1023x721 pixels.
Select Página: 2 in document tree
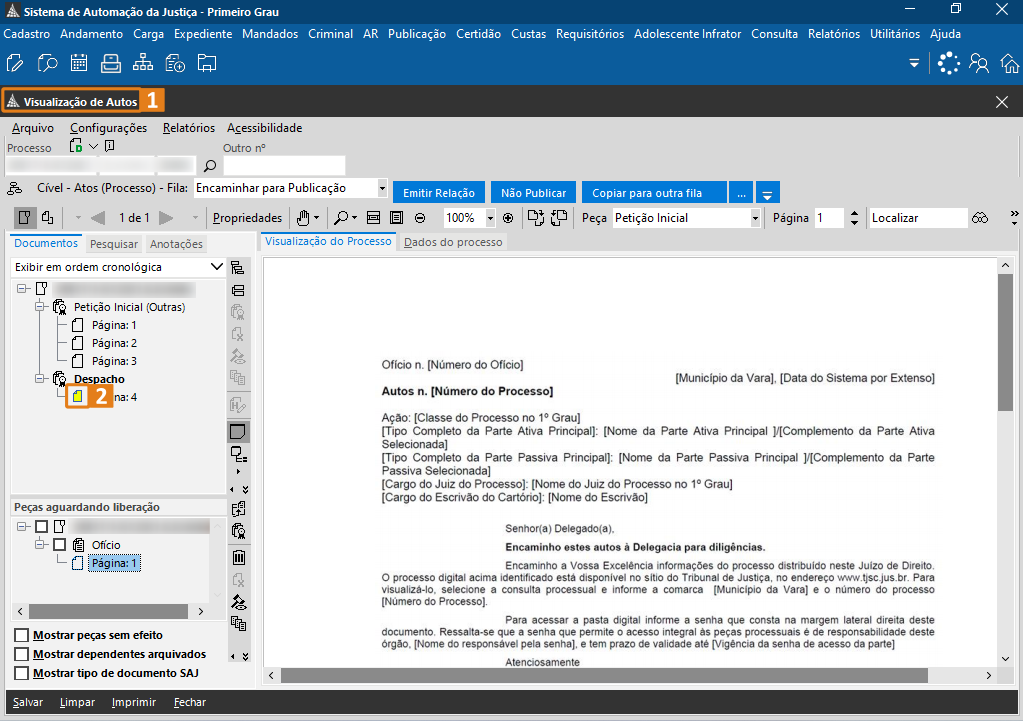tap(114, 343)
